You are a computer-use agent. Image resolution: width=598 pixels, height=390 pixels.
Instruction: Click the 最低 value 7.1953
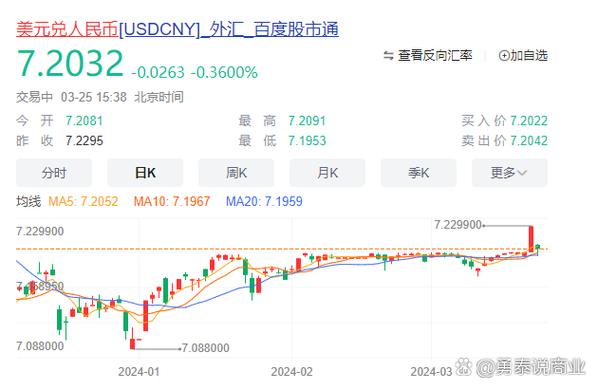tap(307, 141)
